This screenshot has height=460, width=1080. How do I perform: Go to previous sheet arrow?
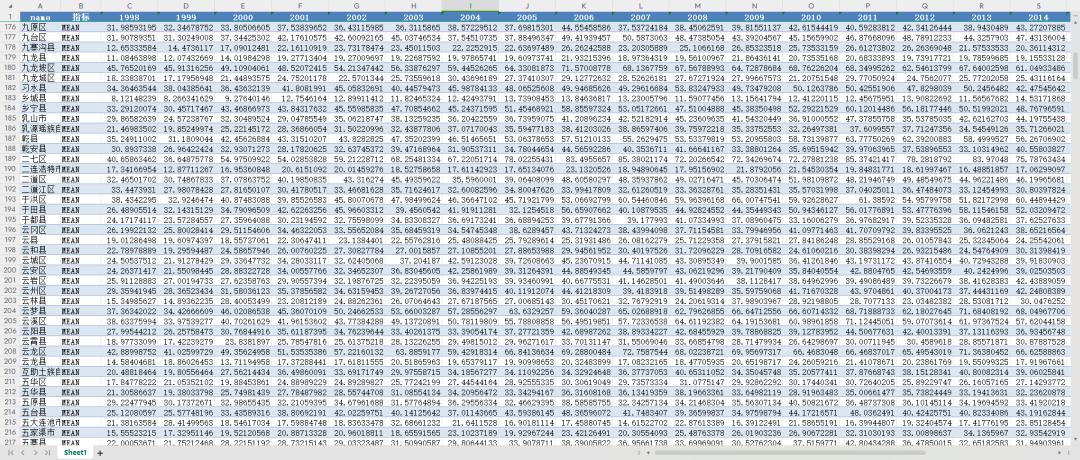pos(23,453)
